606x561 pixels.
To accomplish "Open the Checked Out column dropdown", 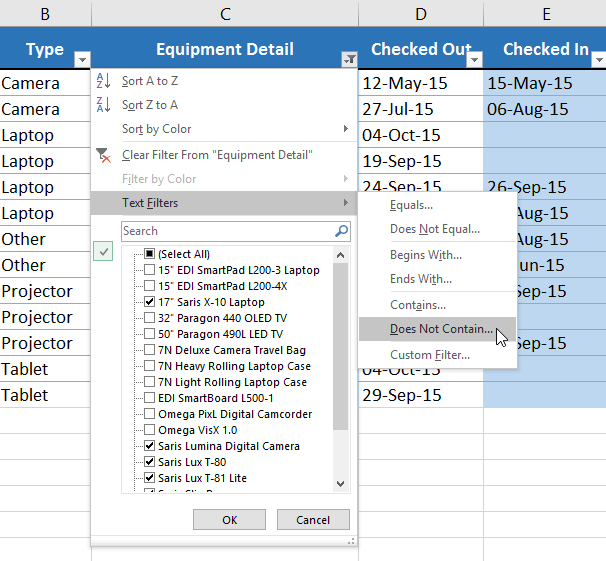I will coord(474,59).
